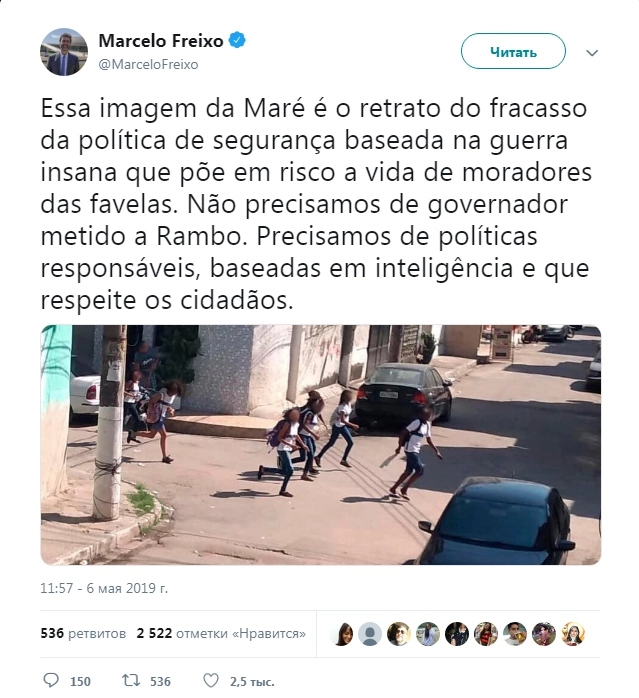The image size is (639, 698).
Task: Click the tweet body text
Action: coord(316,204)
